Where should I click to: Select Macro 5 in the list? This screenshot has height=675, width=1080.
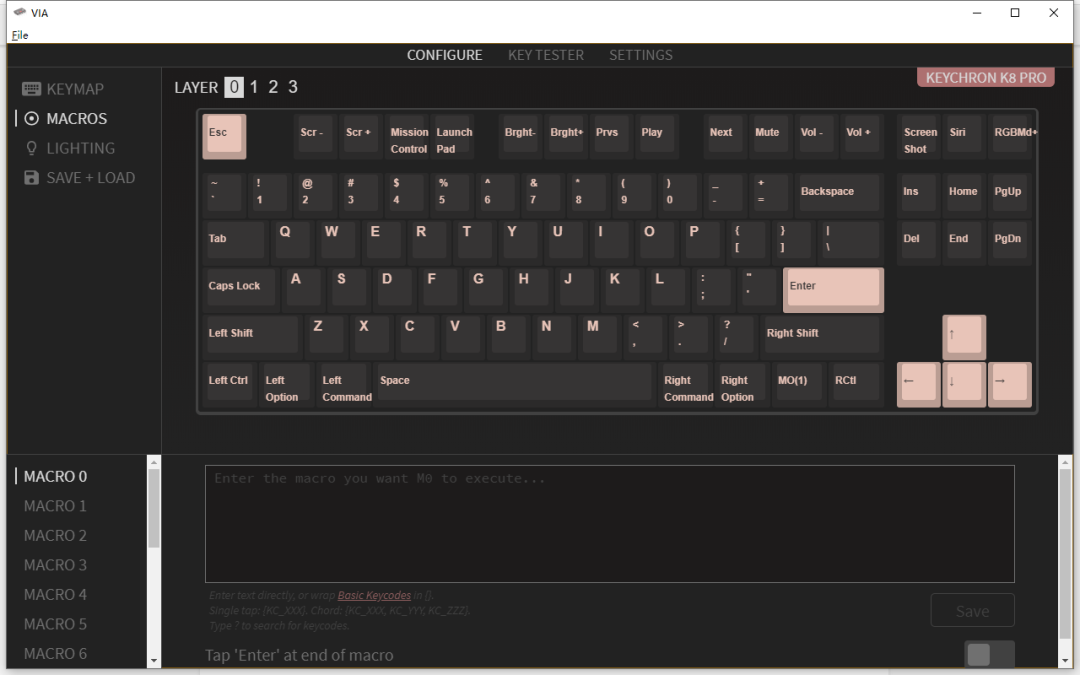[x=55, y=625]
